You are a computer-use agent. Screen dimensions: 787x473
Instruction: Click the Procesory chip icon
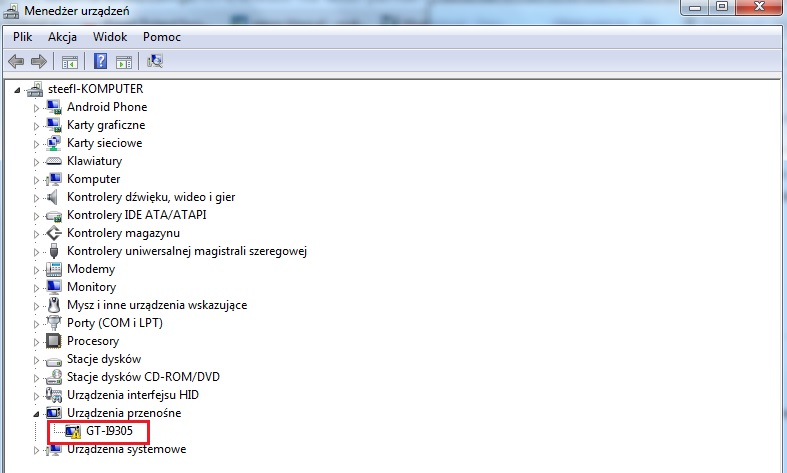click(x=54, y=341)
